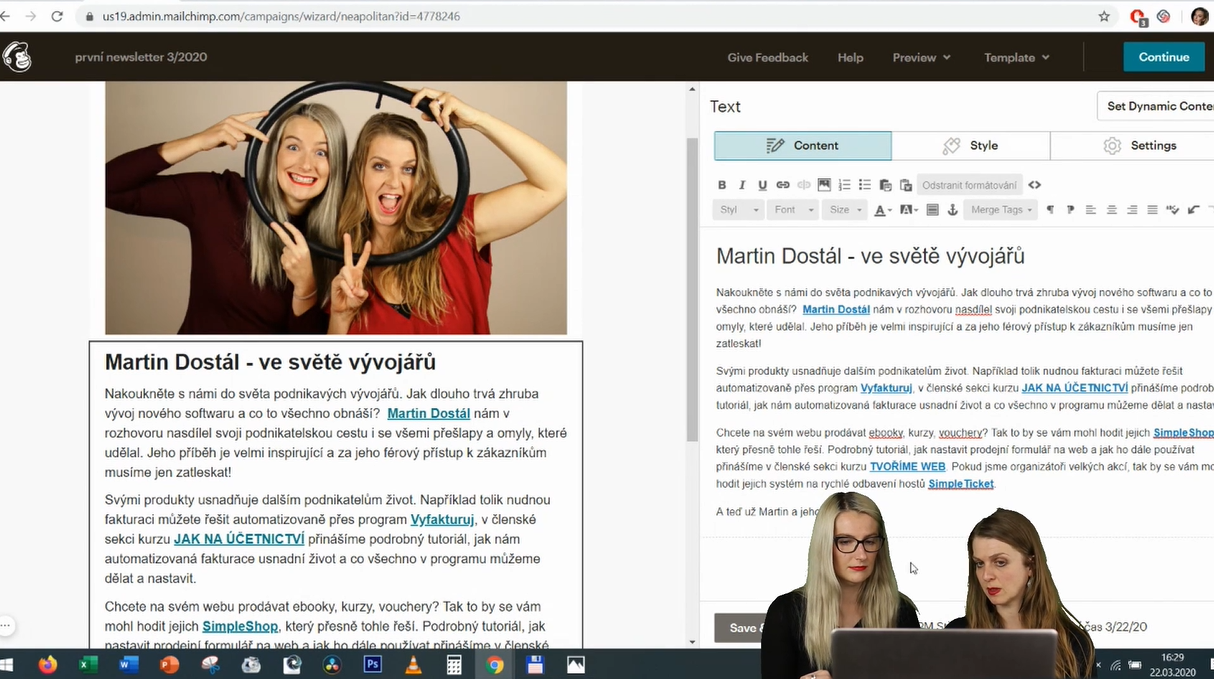This screenshot has width=1215, height=680.
Task: Open PowerPoint from the taskbar
Action: pos(169,664)
